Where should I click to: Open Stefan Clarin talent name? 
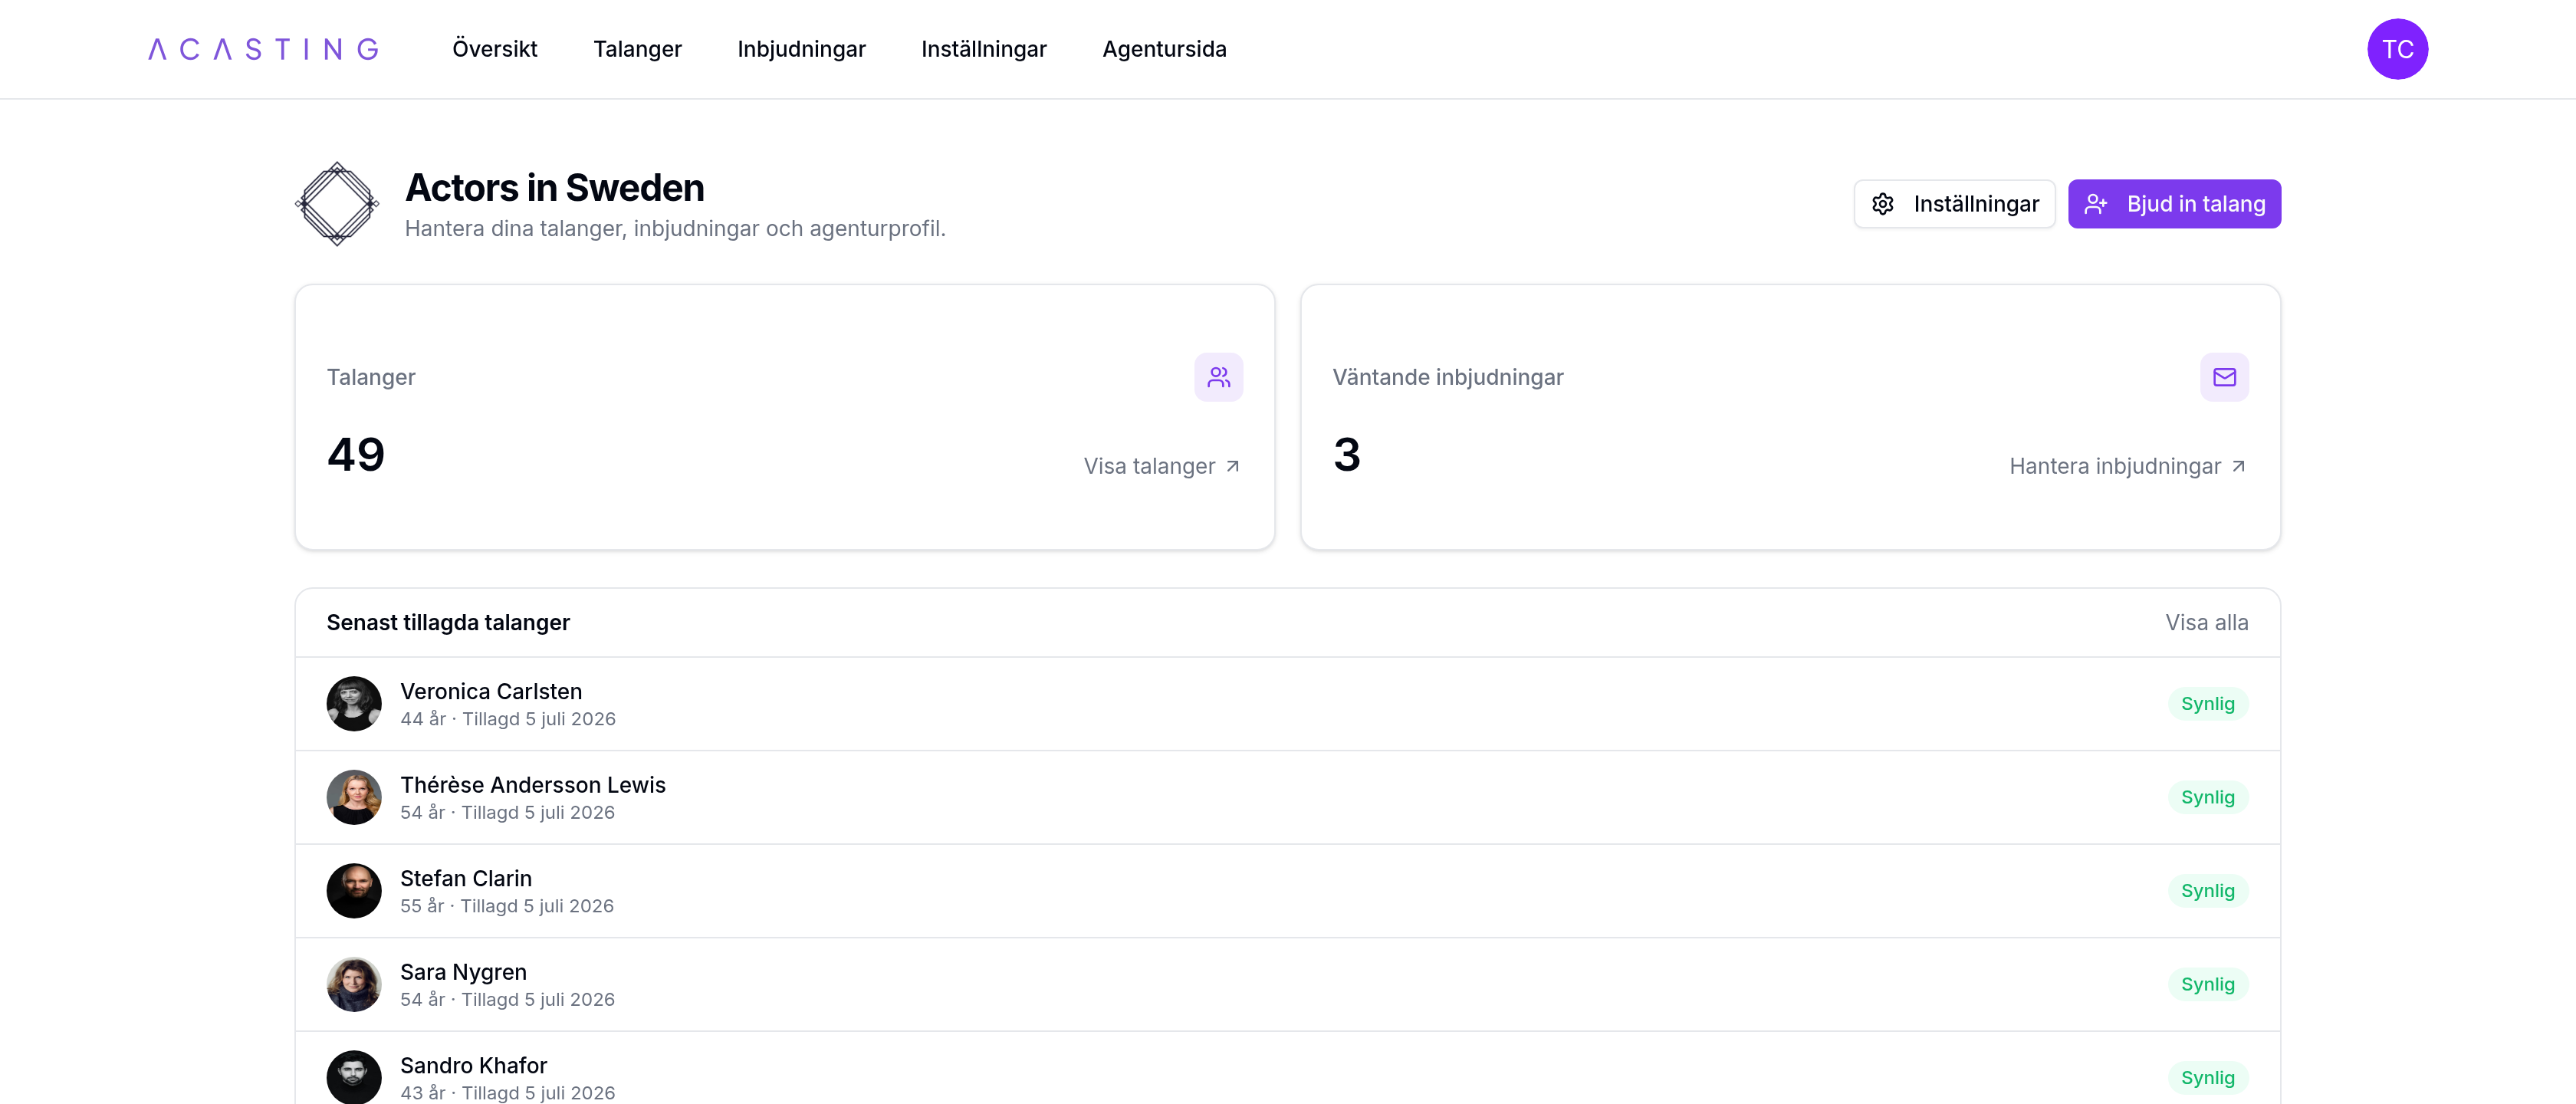coord(466,878)
